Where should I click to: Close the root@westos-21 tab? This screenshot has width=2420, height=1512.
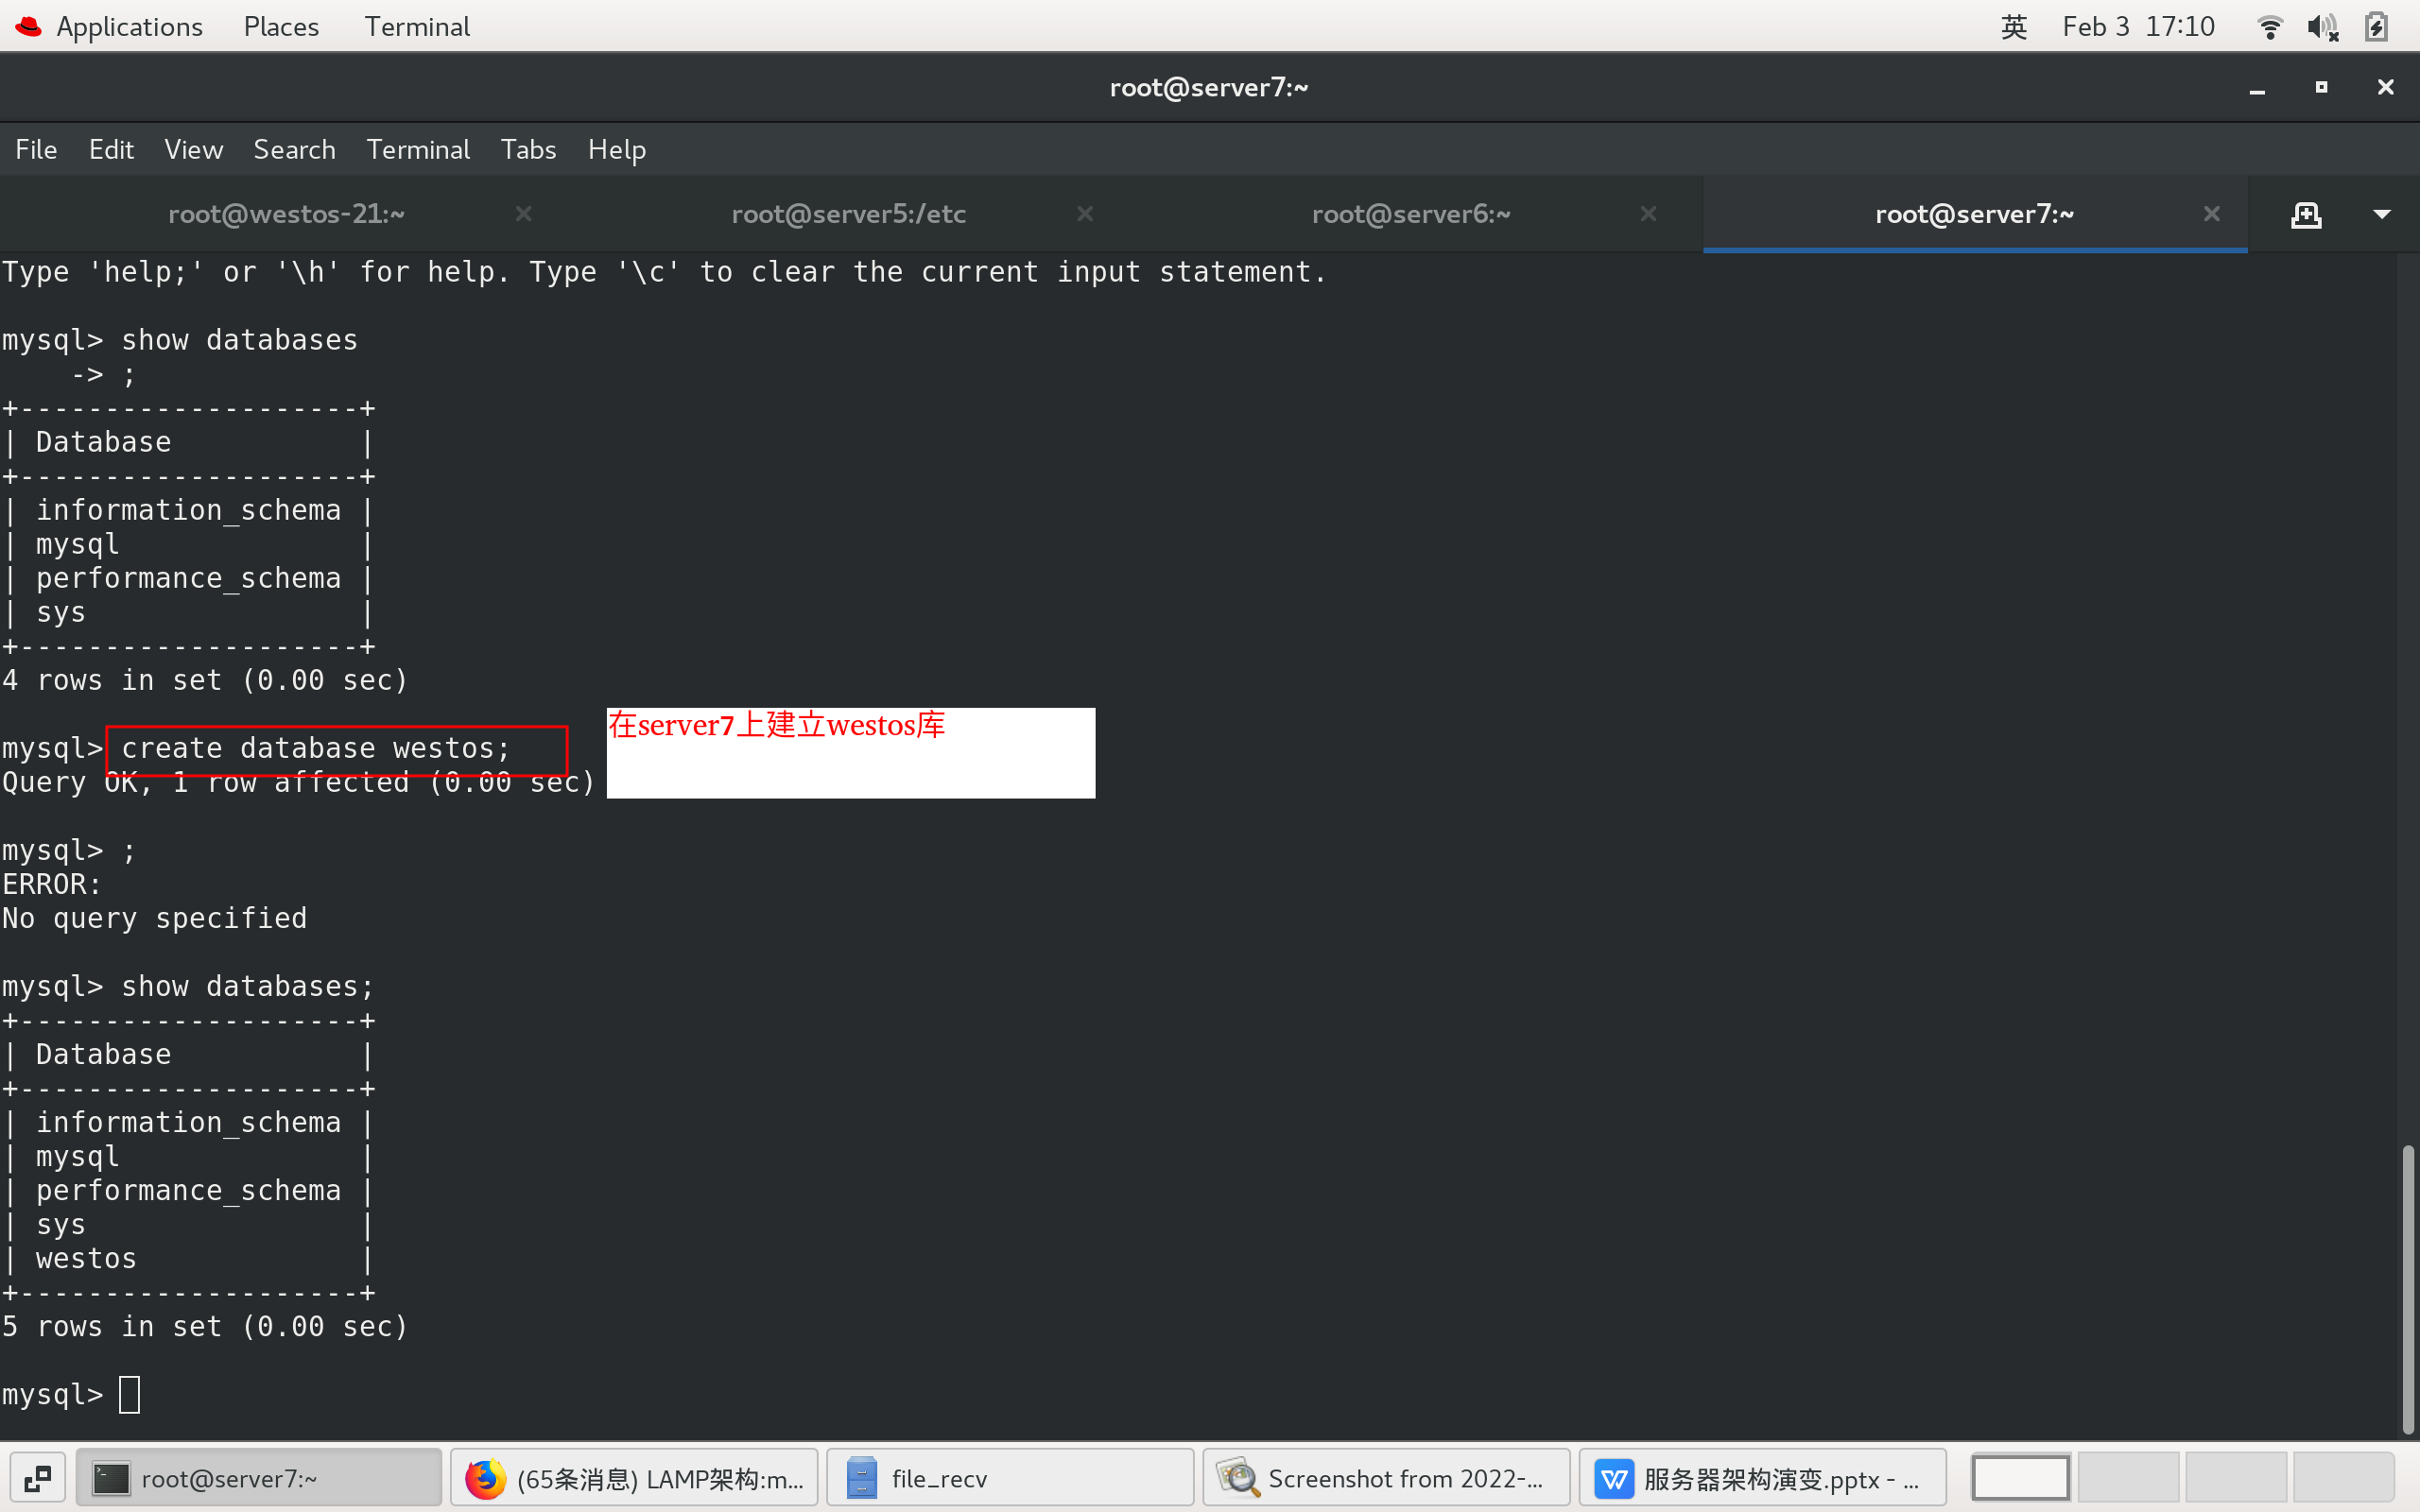[x=524, y=213]
